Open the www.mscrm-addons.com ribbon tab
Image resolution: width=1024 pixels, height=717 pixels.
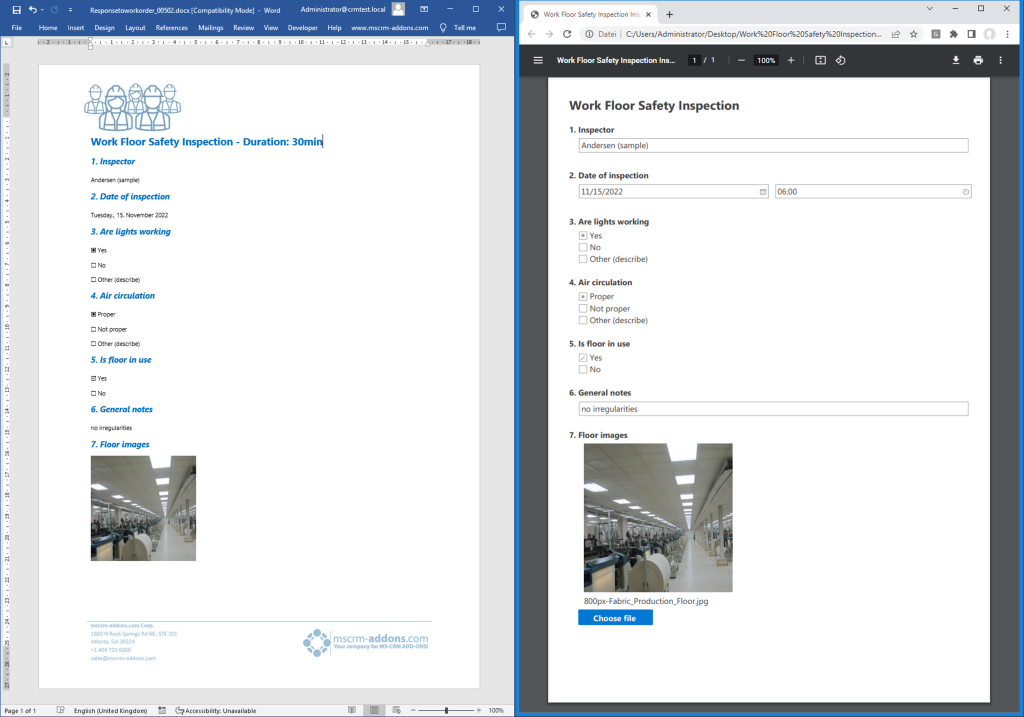pyautogui.click(x=390, y=27)
